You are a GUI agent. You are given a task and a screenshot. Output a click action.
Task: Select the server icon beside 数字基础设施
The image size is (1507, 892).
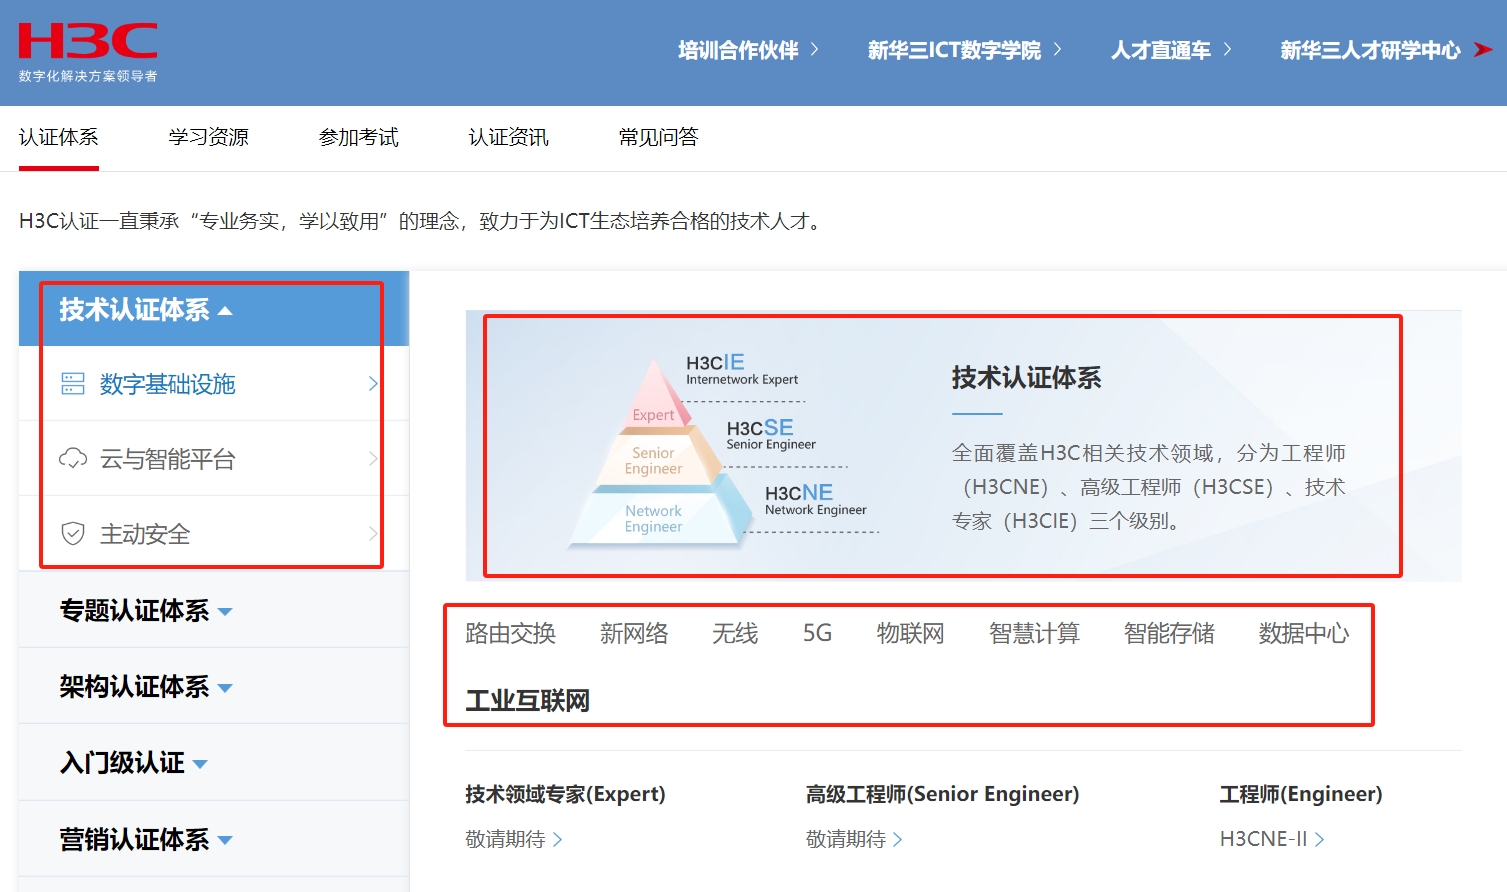click(73, 384)
